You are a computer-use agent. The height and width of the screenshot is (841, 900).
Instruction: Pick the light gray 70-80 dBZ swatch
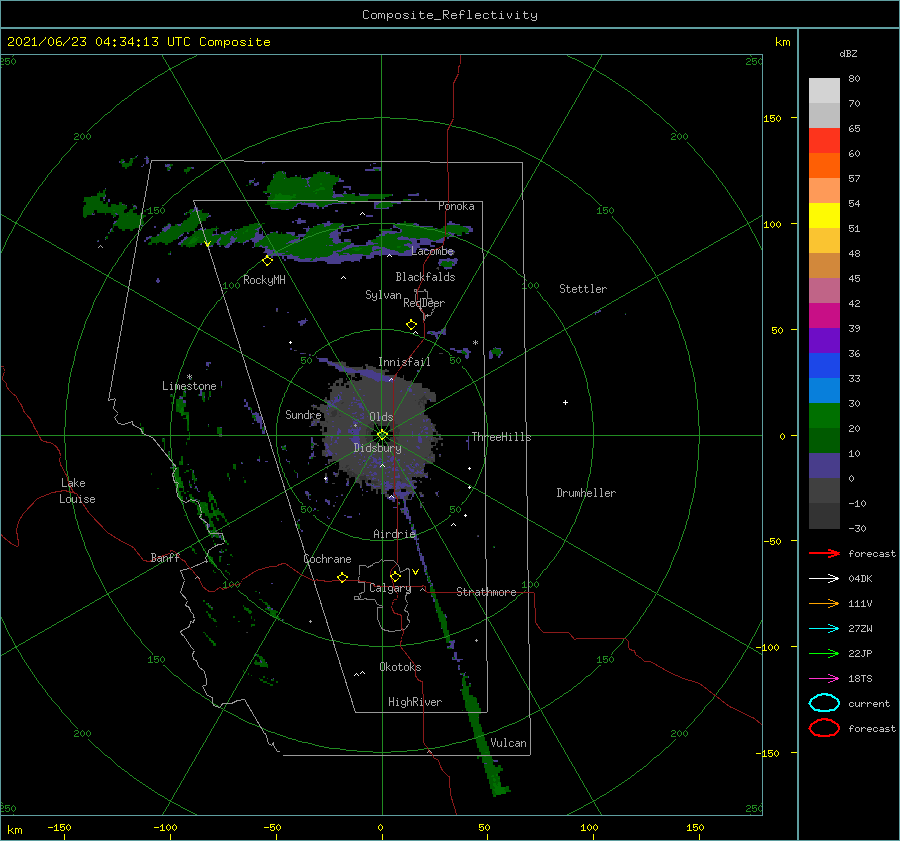[x=824, y=91]
